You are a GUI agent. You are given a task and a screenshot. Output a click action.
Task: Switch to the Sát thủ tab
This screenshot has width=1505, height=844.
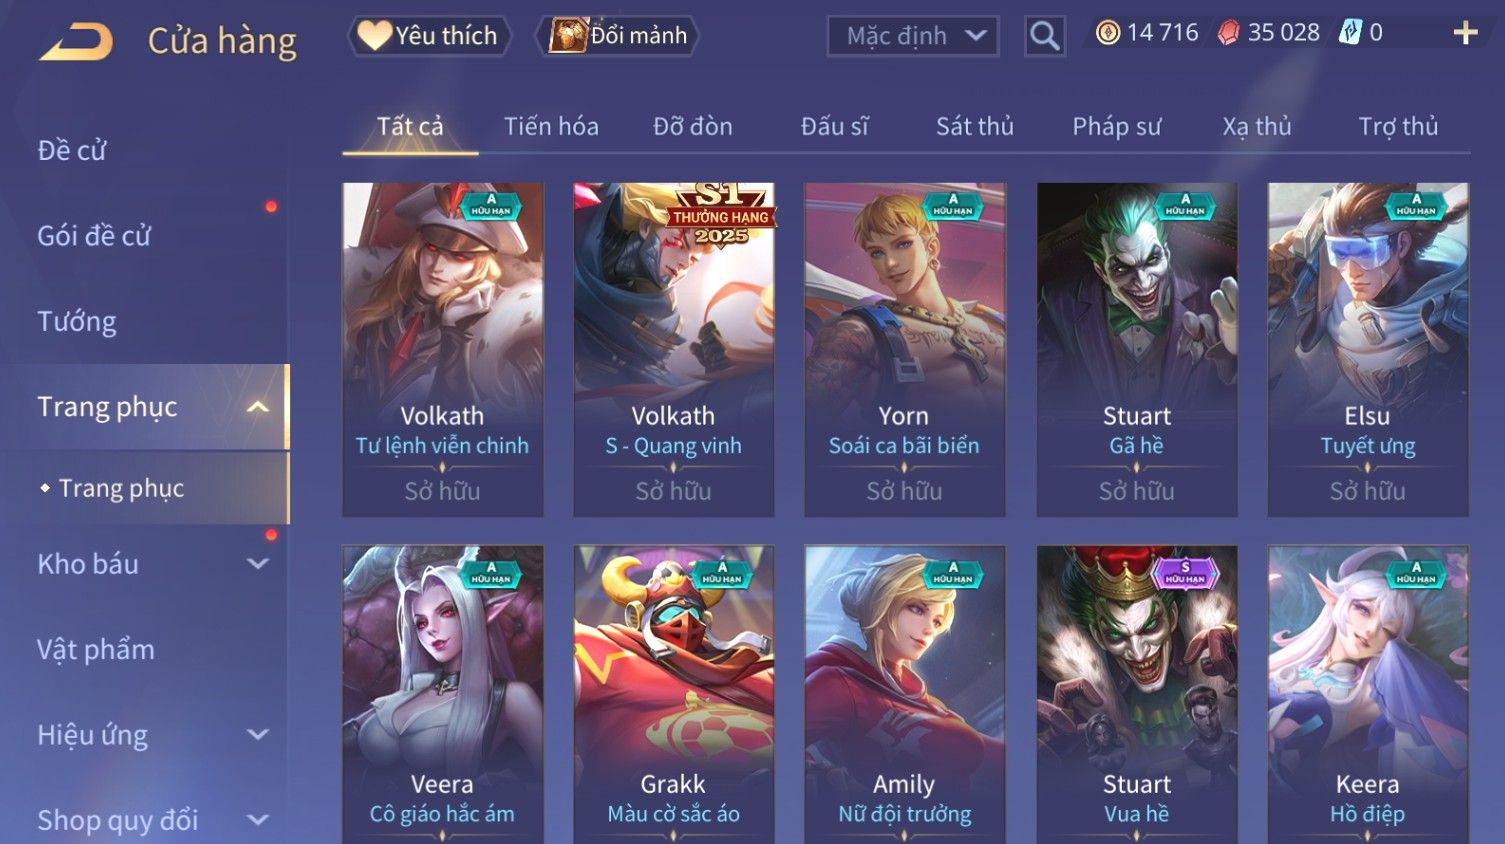tap(975, 126)
